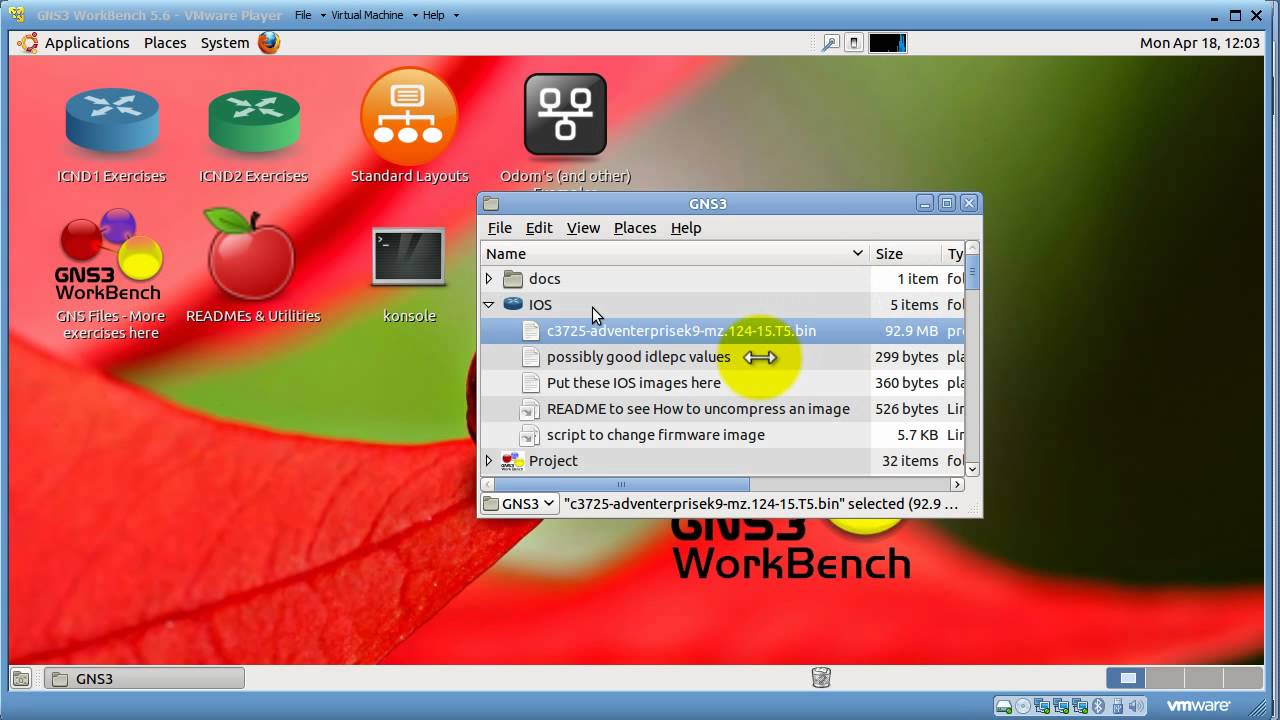Screen dimensions: 1280x720
Task: Collapse the IOS folder tree arrow
Action: click(489, 305)
